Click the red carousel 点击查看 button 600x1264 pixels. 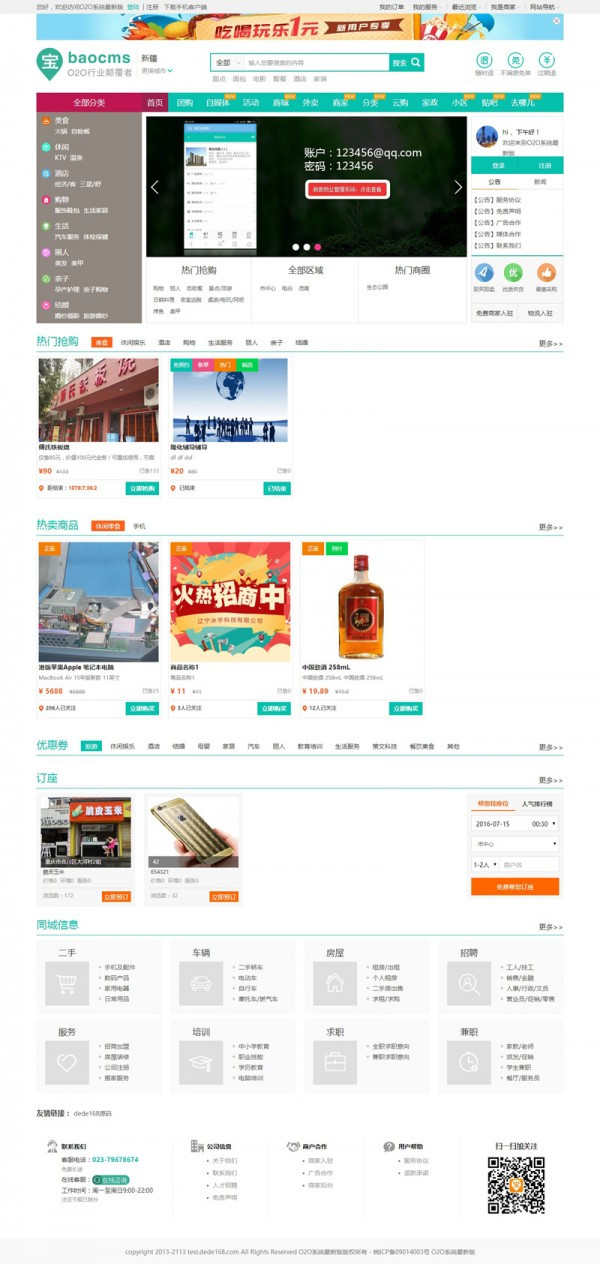346,188
